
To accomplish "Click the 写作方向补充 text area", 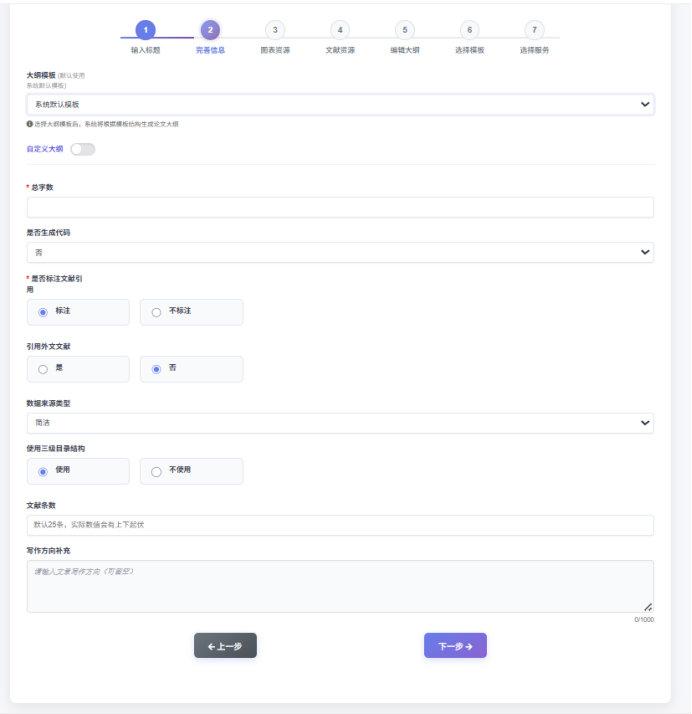I will tap(340, 586).
